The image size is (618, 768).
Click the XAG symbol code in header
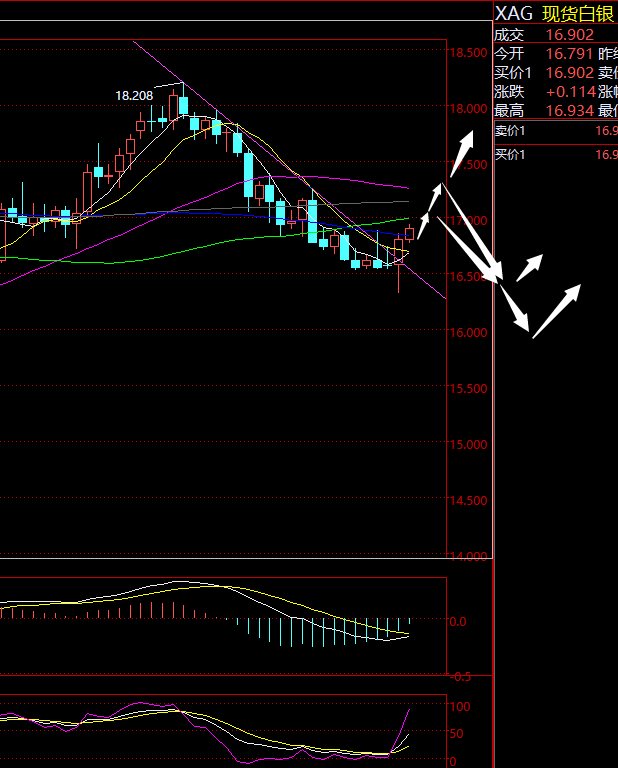click(x=514, y=13)
